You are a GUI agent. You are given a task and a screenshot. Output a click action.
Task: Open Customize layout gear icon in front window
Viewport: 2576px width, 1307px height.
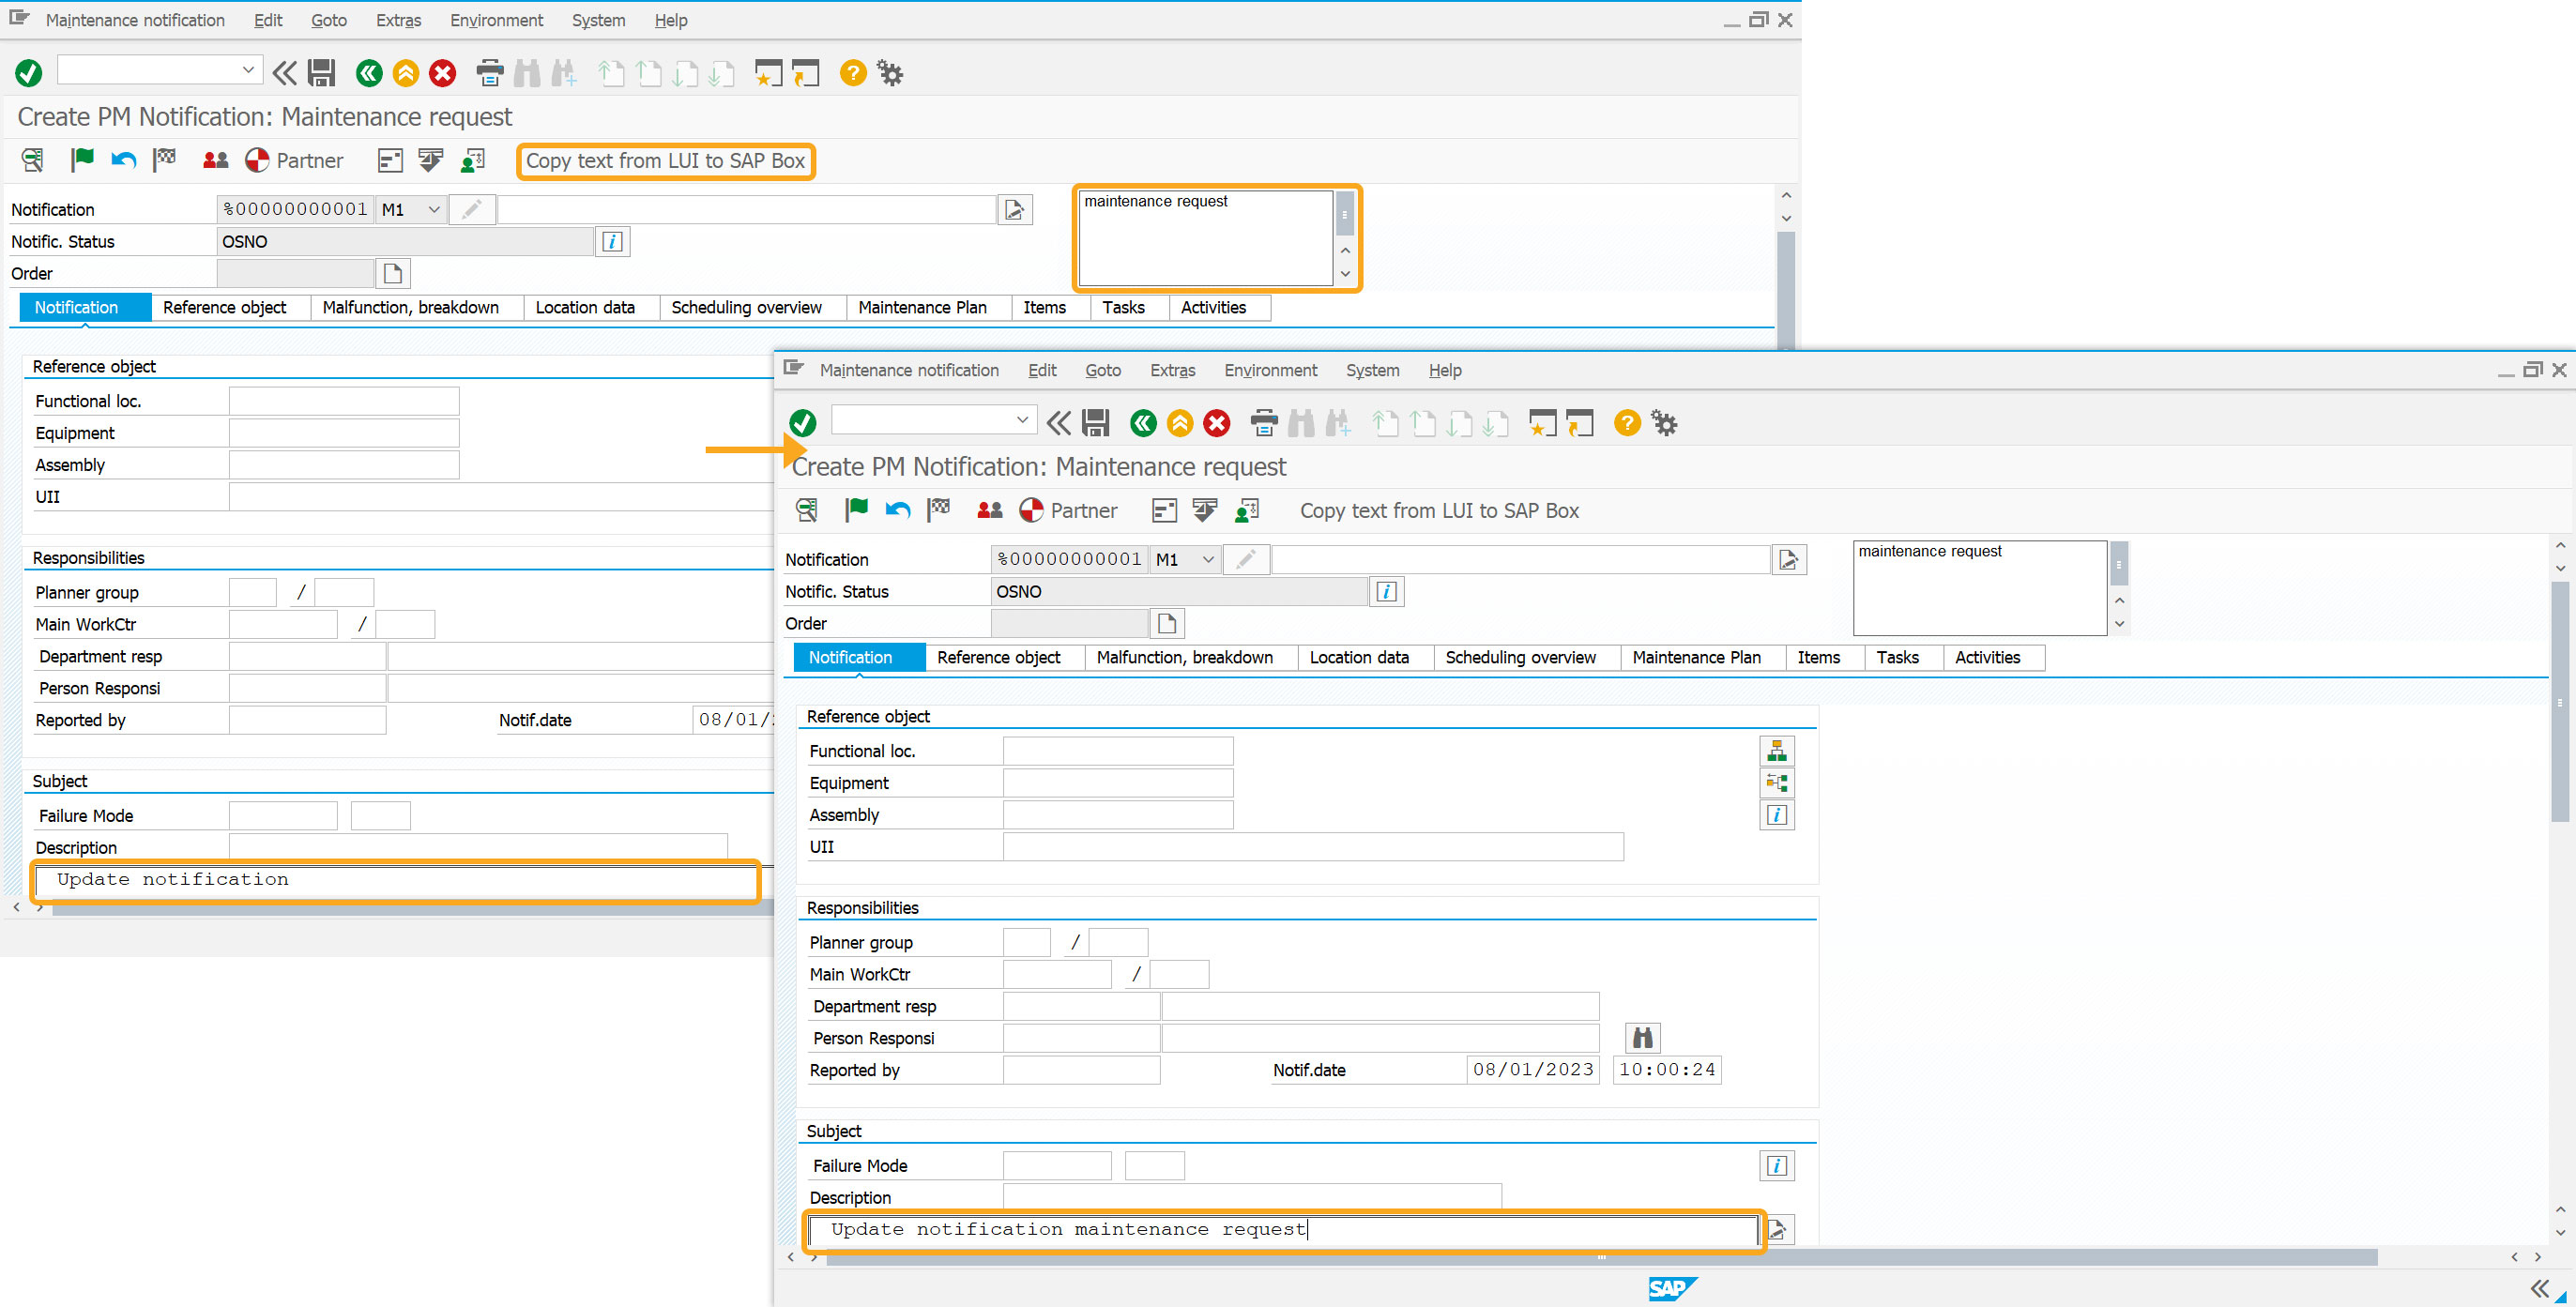pyautogui.click(x=1664, y=423)
